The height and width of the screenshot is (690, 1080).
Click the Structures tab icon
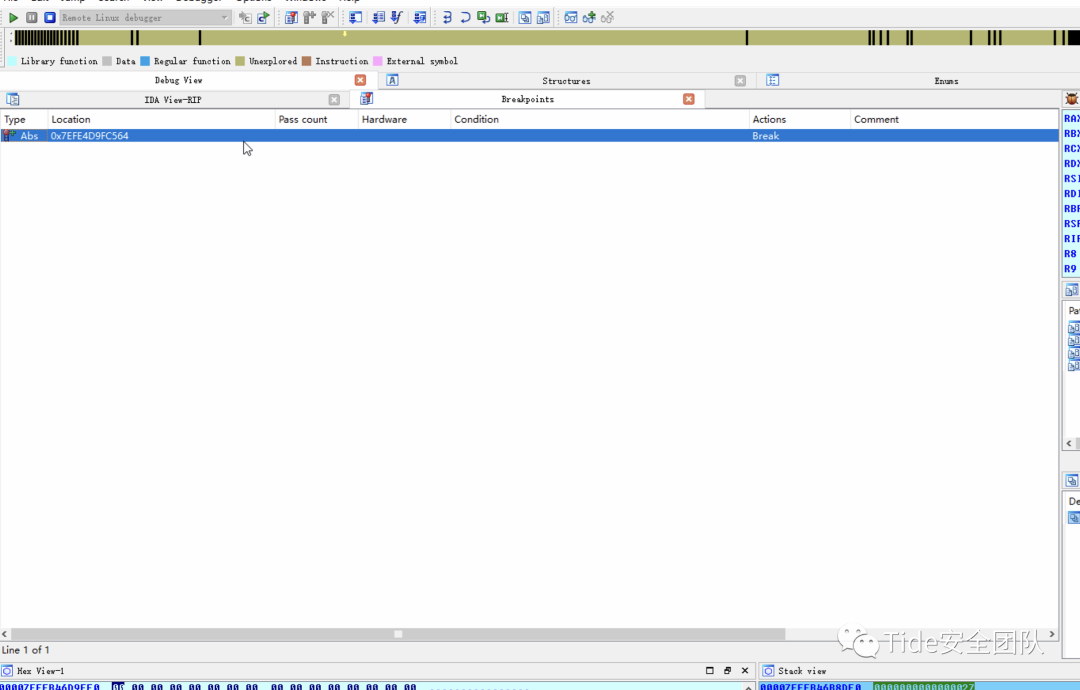tap(392, 81)
